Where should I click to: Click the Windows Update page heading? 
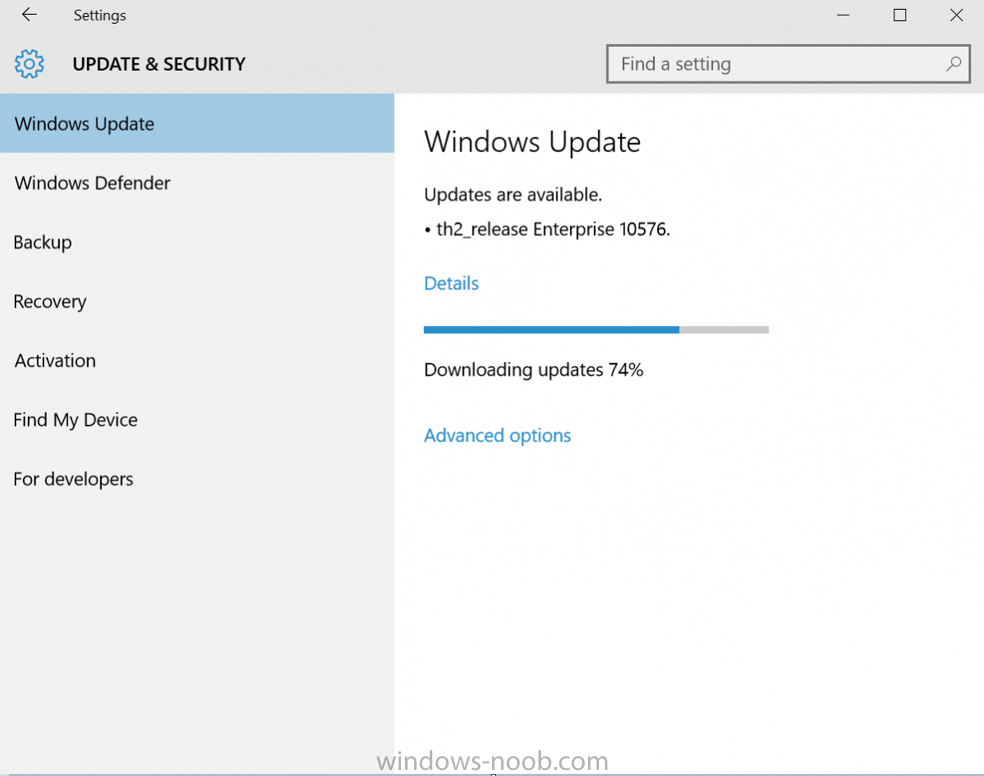tap(532, 142)
